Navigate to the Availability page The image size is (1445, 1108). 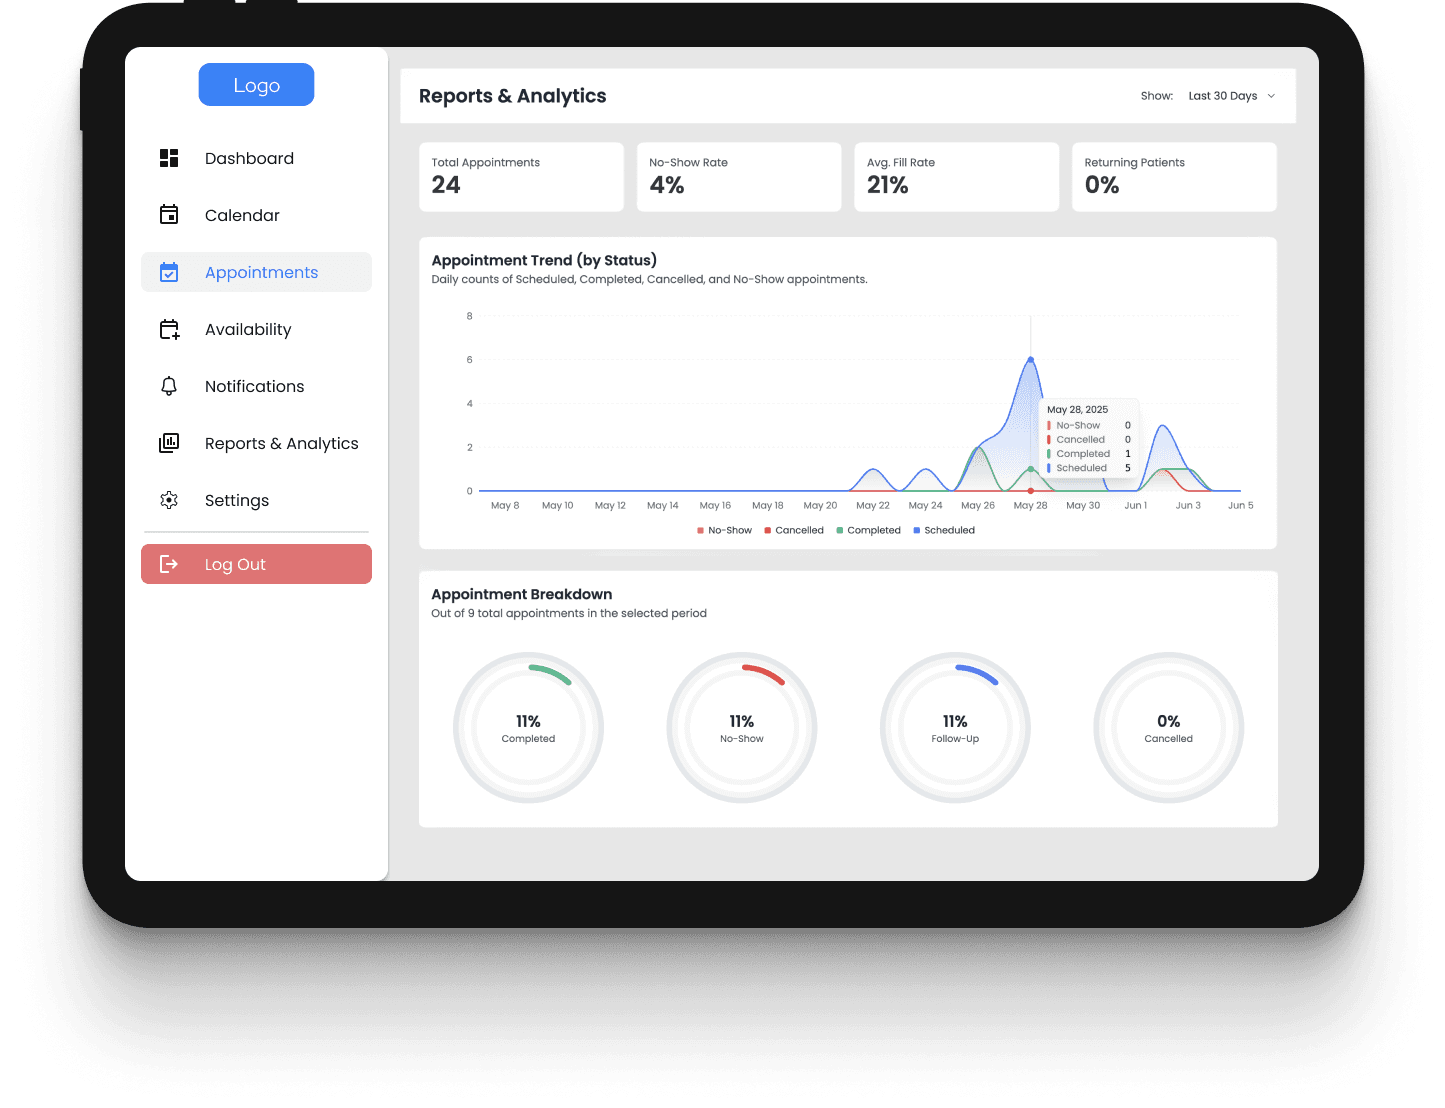248,329
